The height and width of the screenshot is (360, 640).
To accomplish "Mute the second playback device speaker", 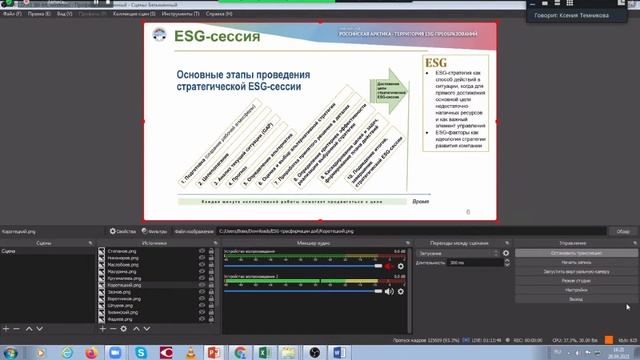I will (x=389, y=291).
